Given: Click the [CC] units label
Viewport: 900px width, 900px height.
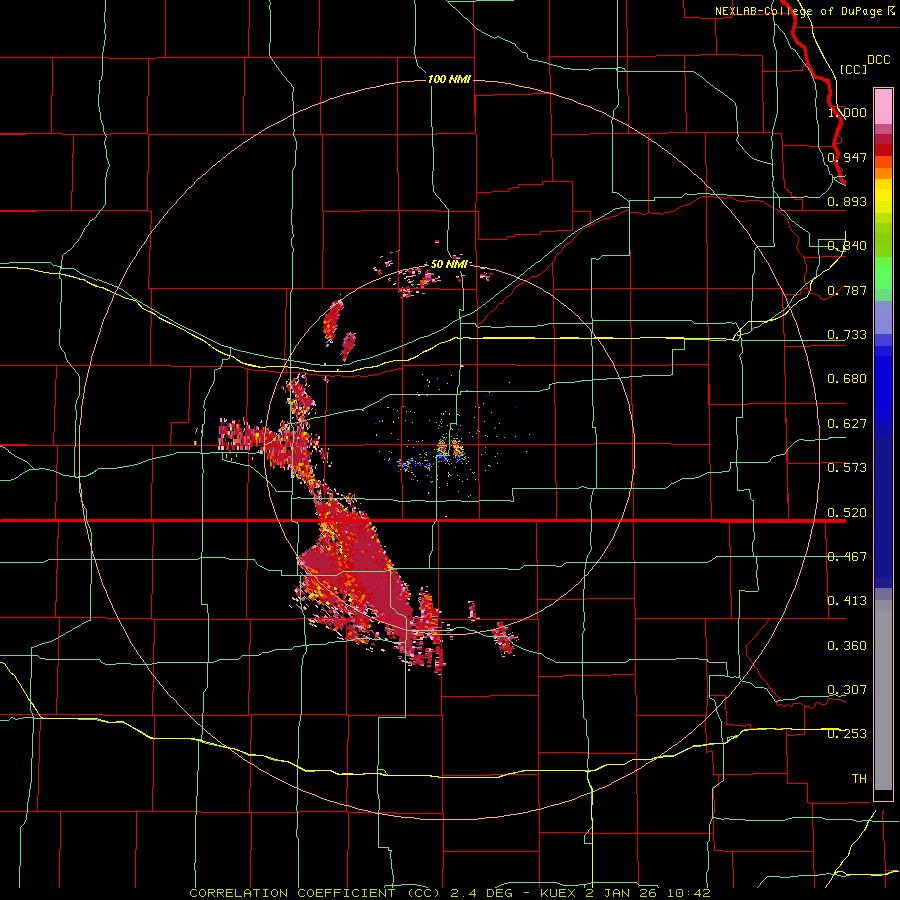Looking at the screenshot, I should [x=853, y=69].
